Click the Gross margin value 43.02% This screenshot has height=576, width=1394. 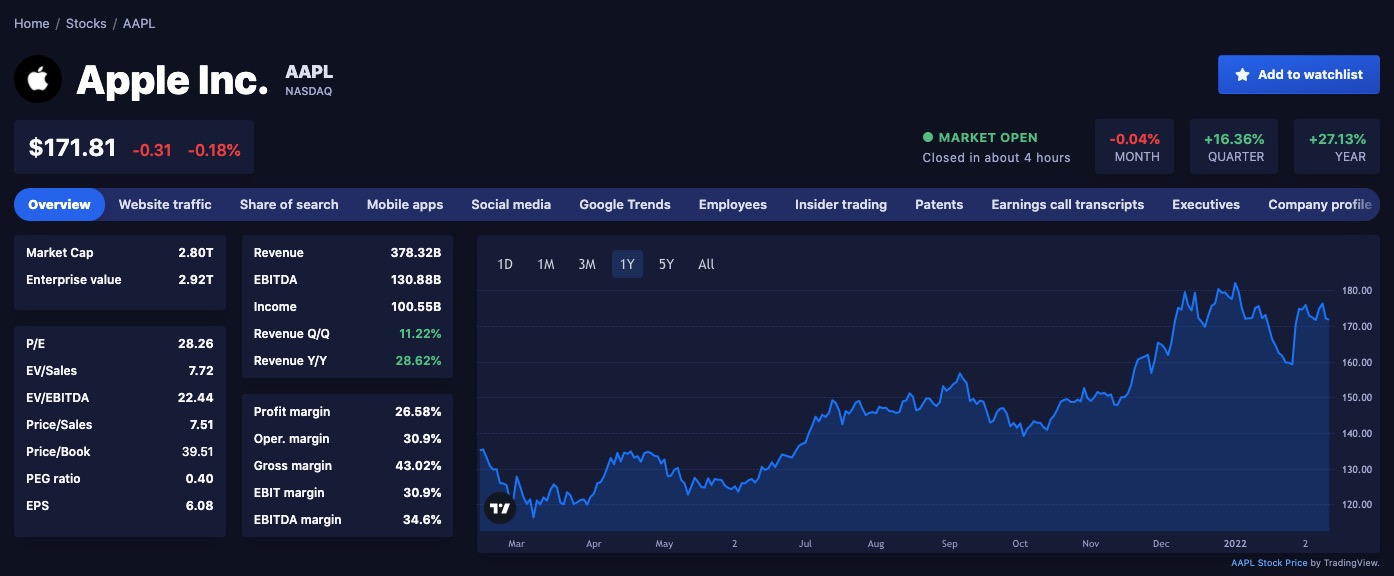click(x=419, y=466)
